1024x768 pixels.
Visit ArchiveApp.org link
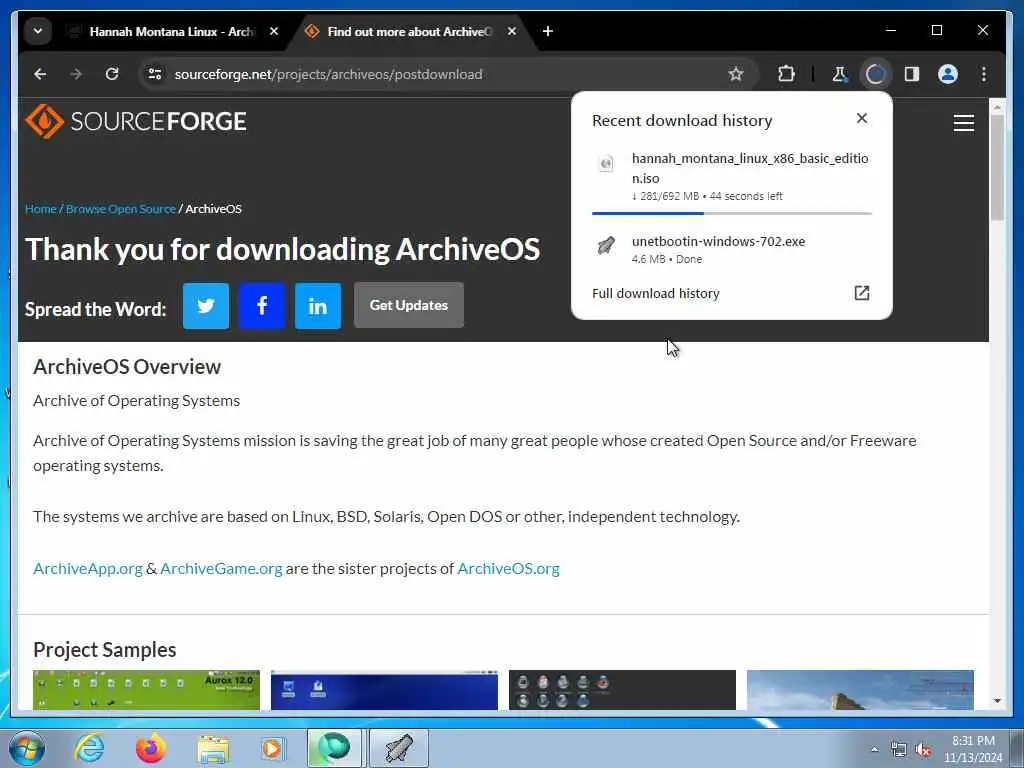click(88, 569)
